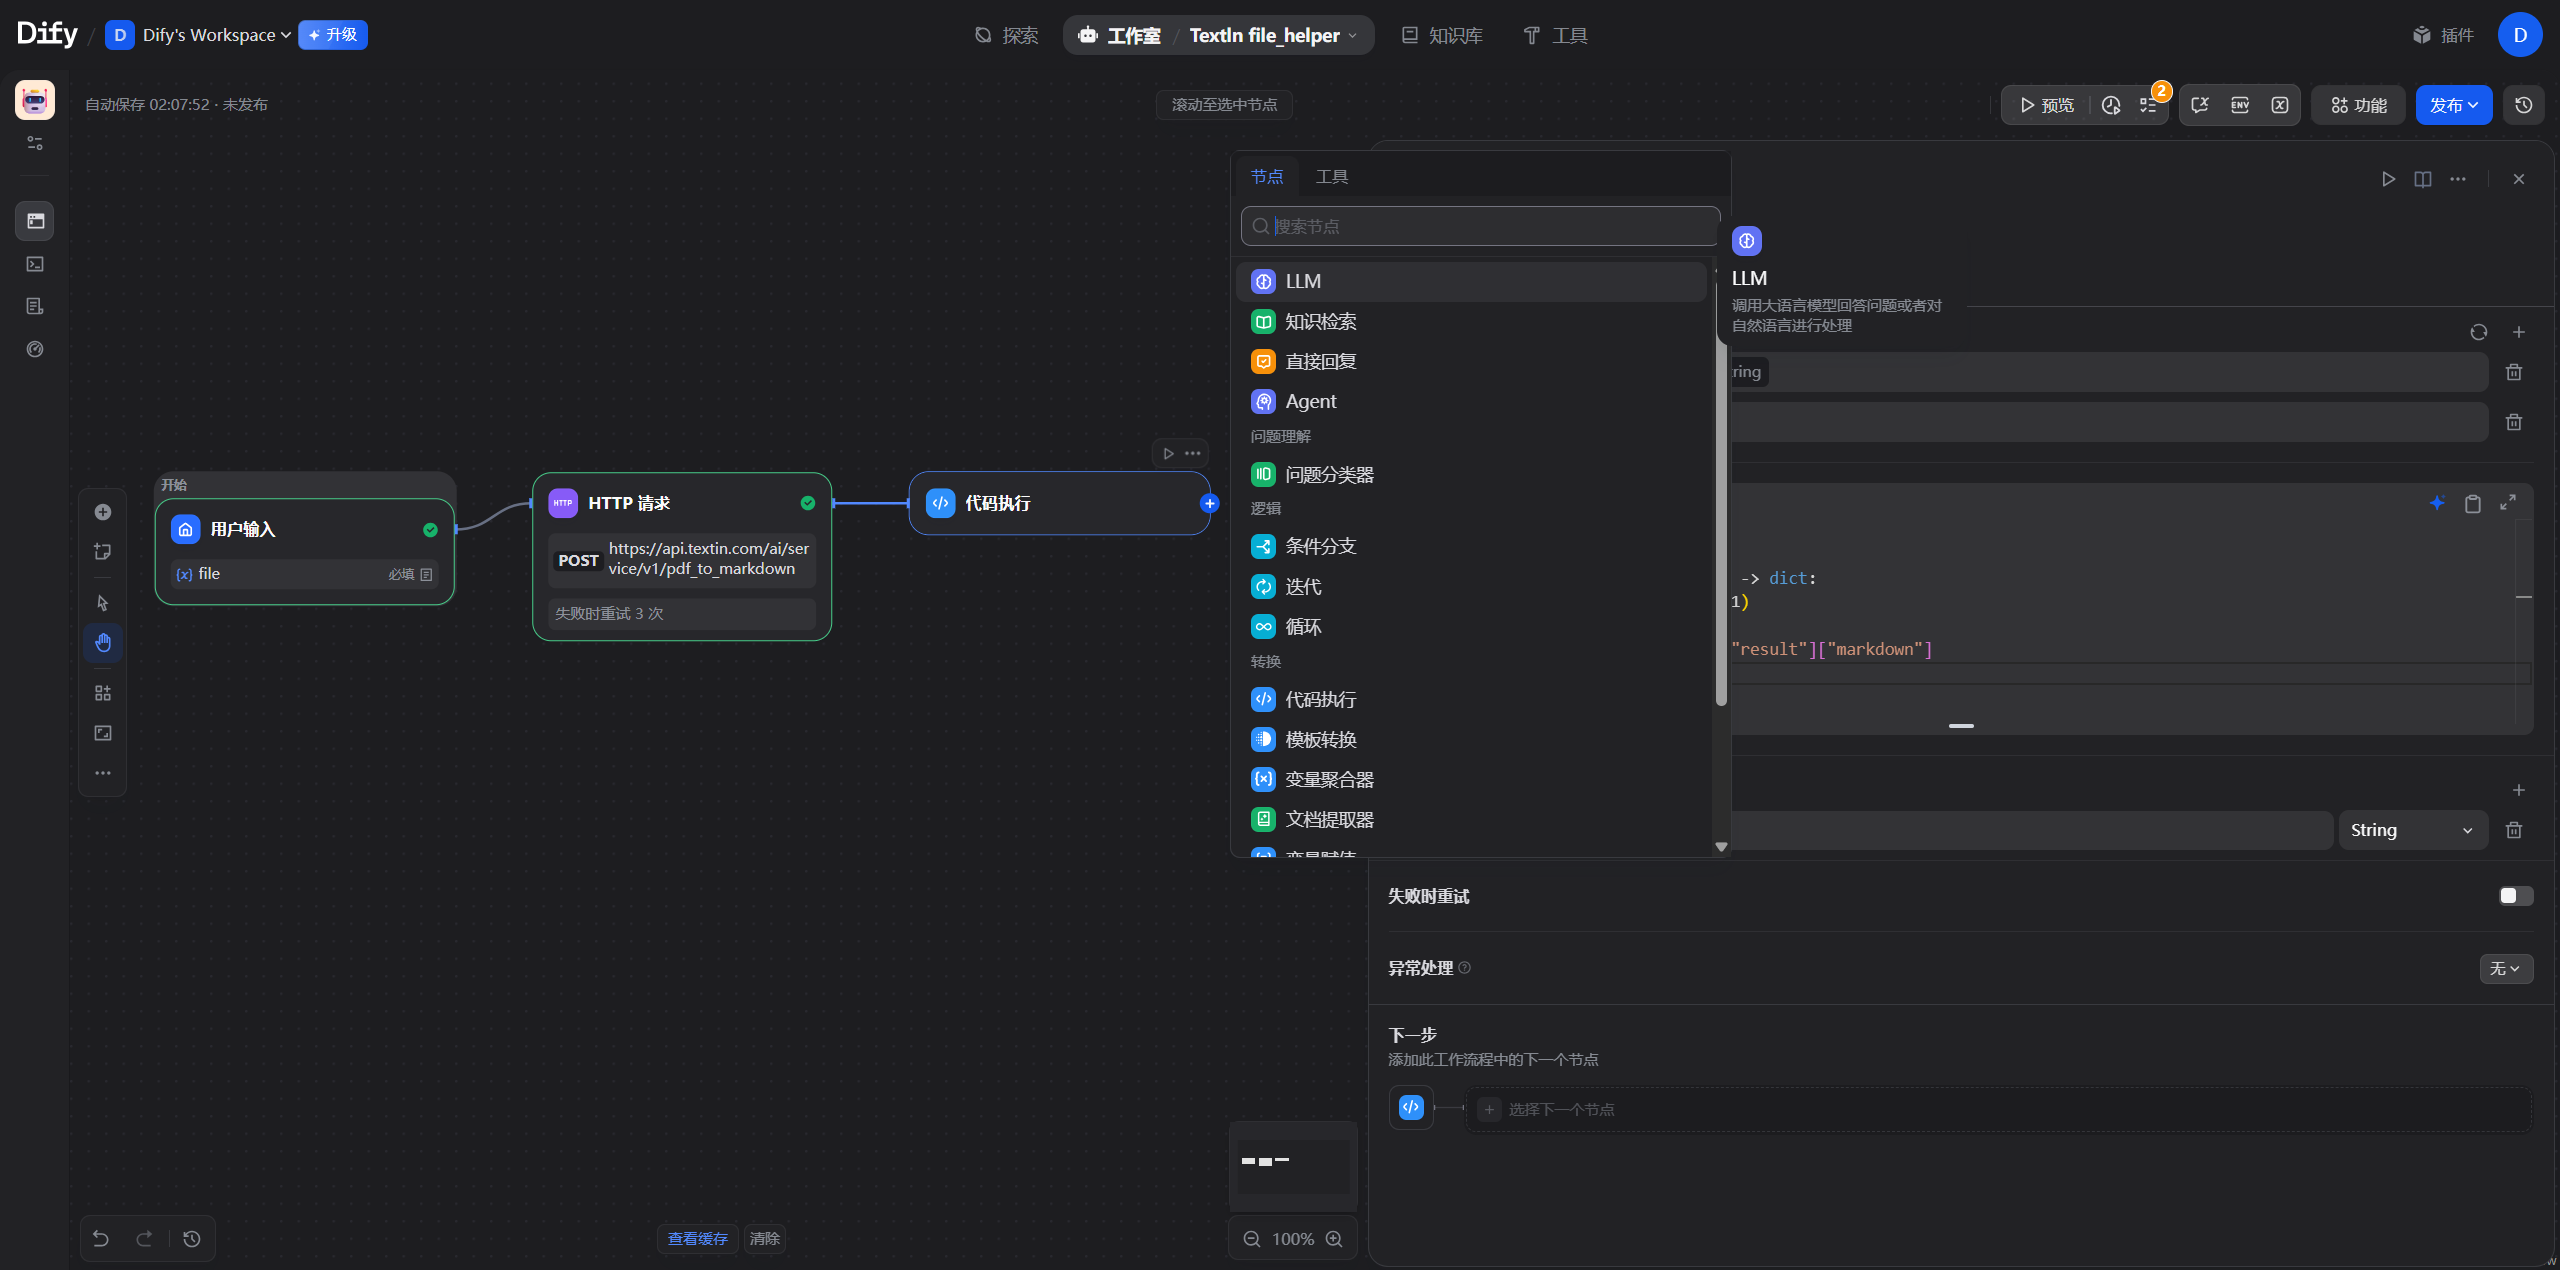Click the Preview button

pos(2047,105)
